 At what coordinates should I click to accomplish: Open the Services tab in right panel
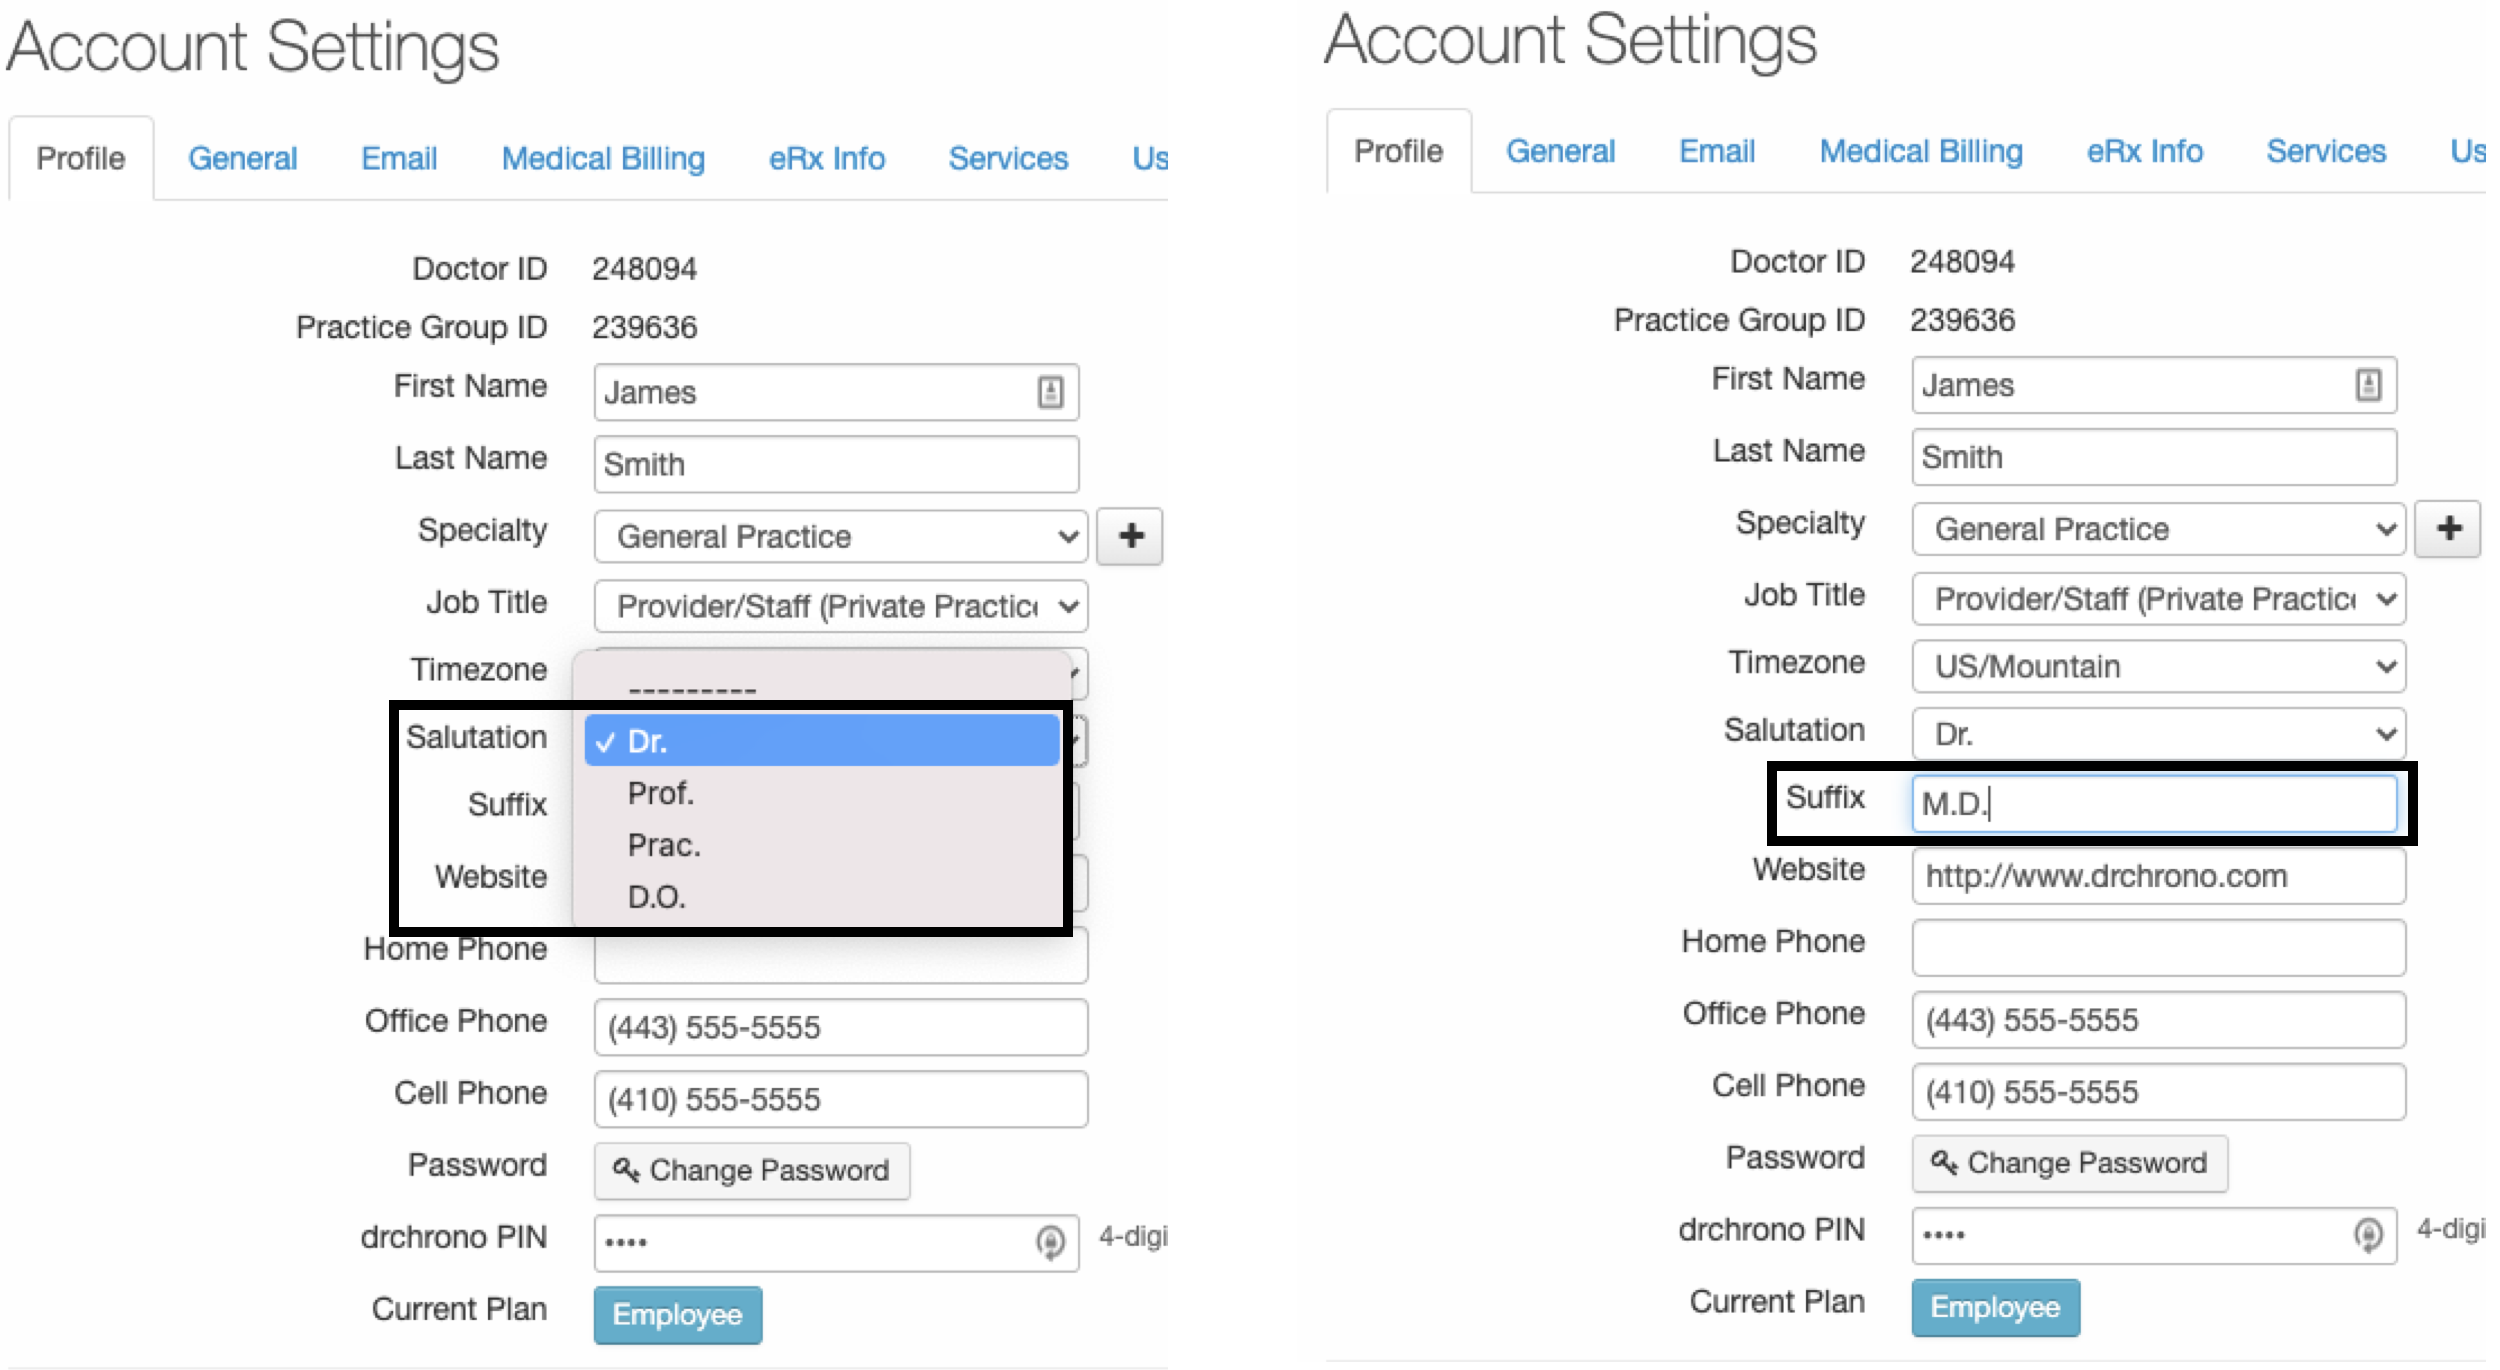pos(2326,151)
